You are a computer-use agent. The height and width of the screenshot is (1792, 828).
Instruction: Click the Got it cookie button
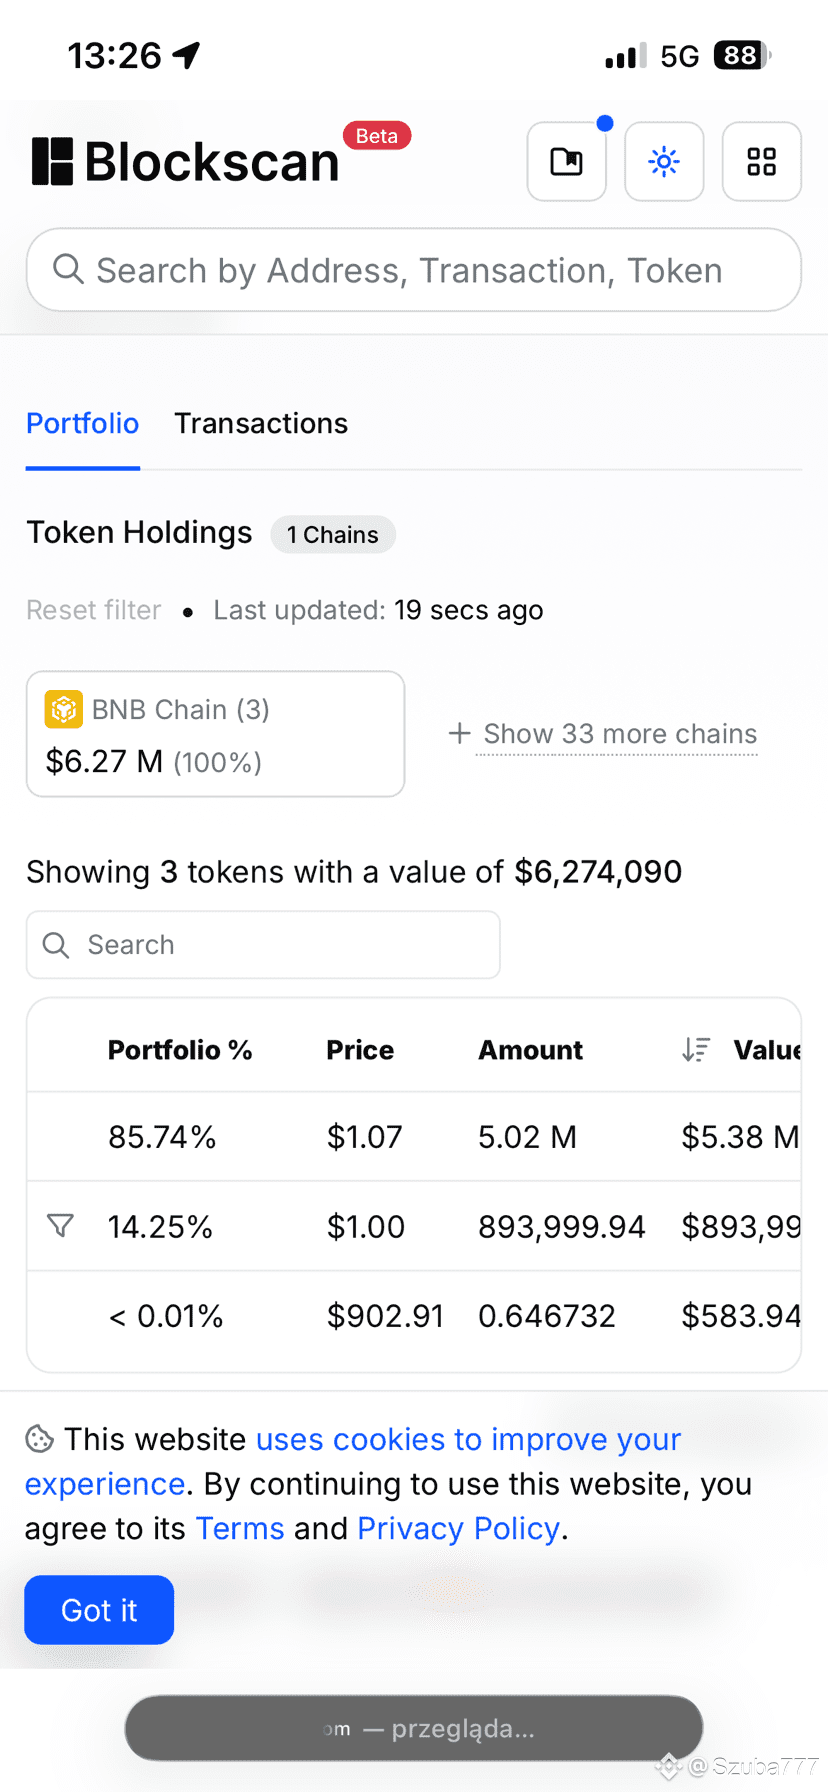pyautogui.click(x=99, y=1610)
